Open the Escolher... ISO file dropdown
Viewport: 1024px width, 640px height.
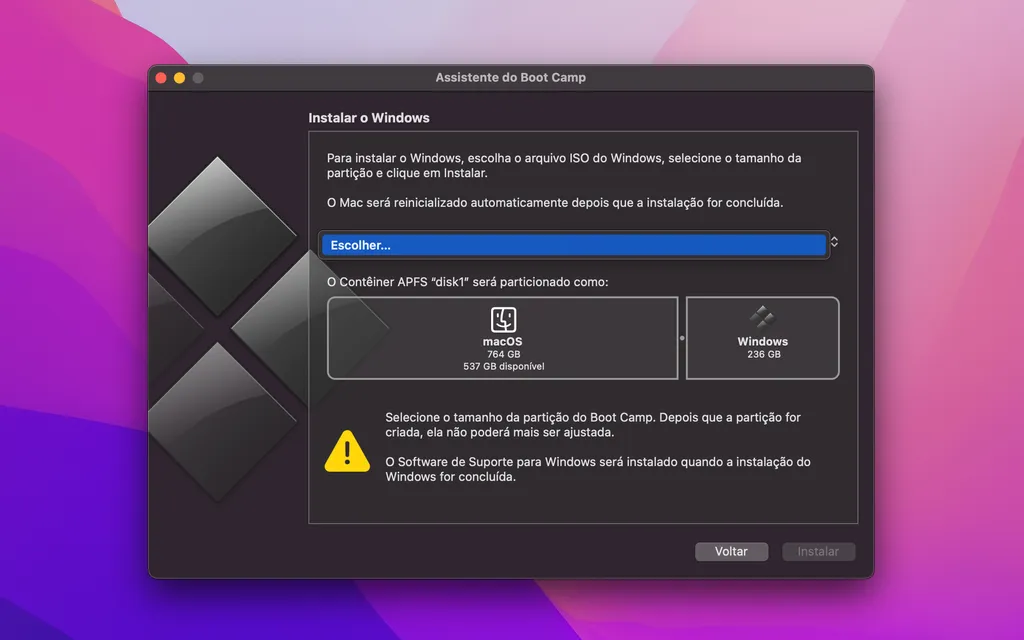pyautogui.click(x=574, y=246)
